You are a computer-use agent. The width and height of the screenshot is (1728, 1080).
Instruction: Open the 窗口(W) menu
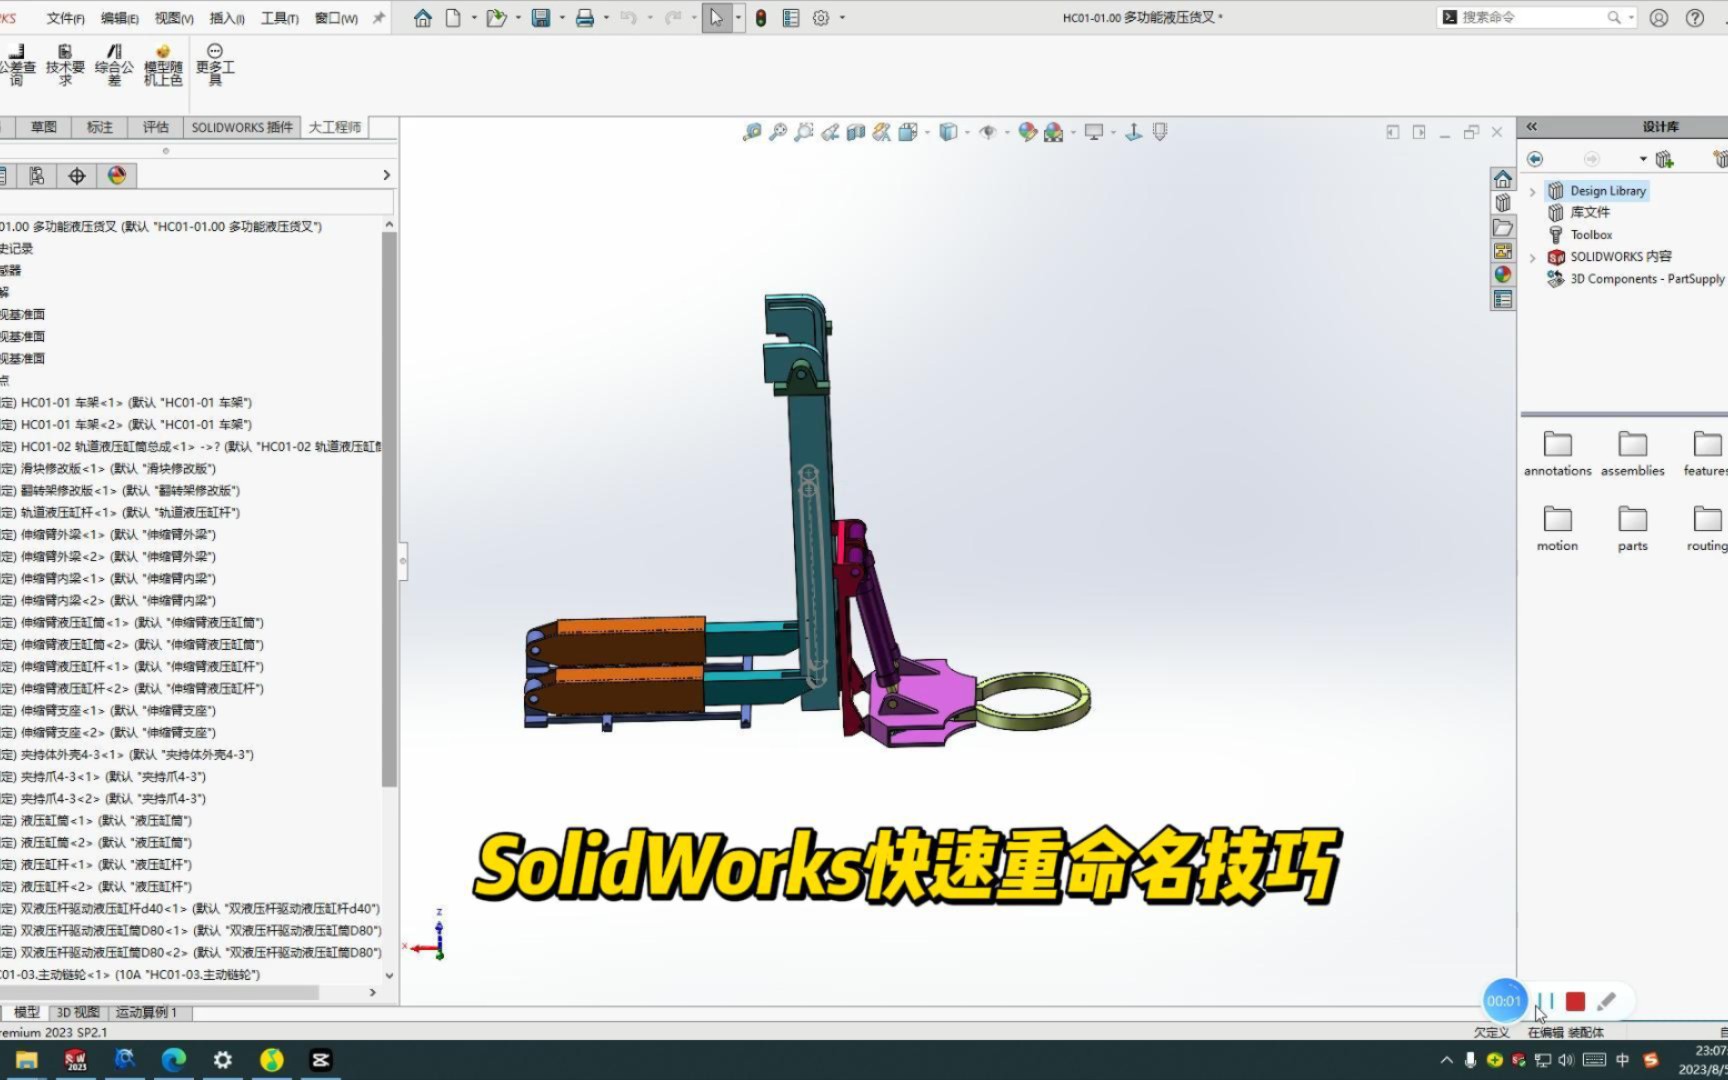point(336,18)
